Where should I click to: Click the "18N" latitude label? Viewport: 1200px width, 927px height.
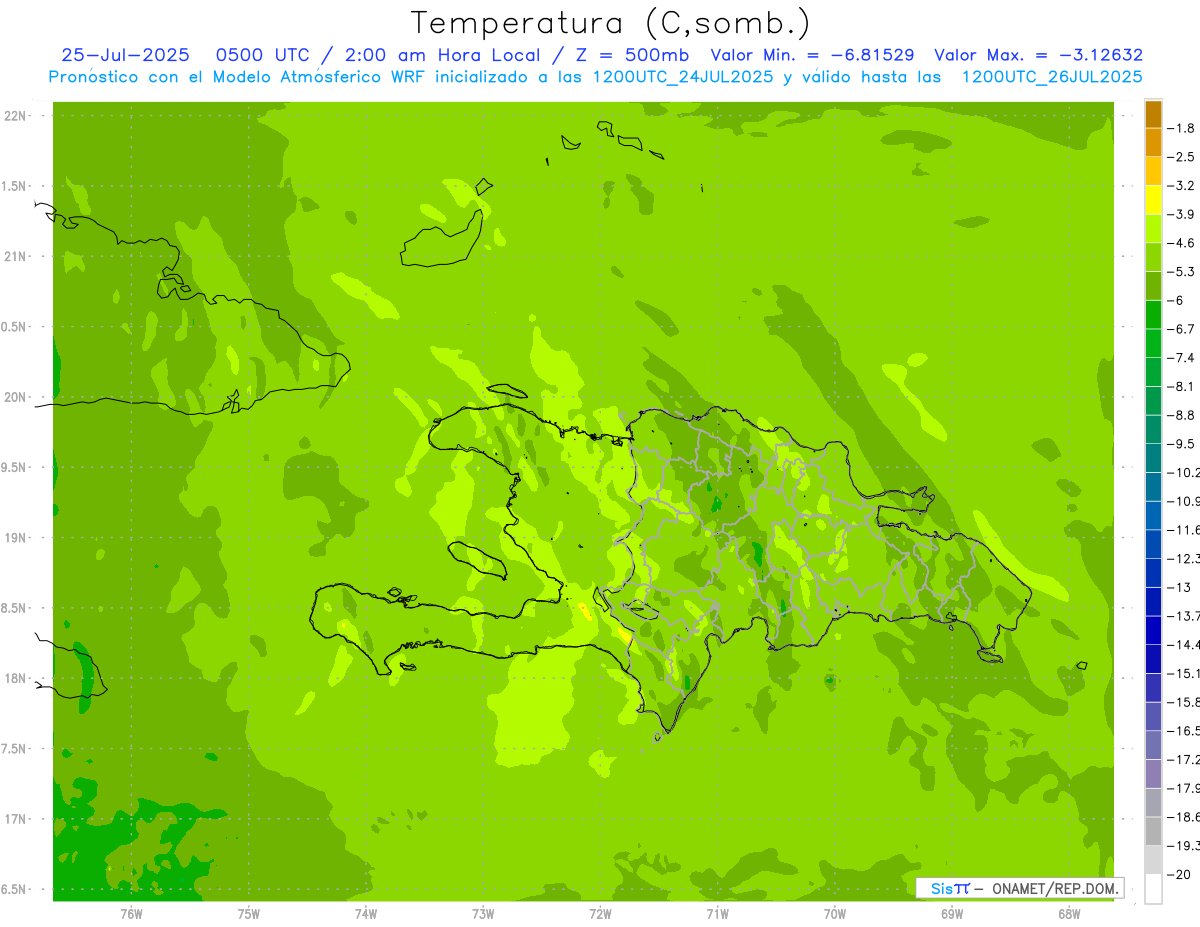pos(15,678)
